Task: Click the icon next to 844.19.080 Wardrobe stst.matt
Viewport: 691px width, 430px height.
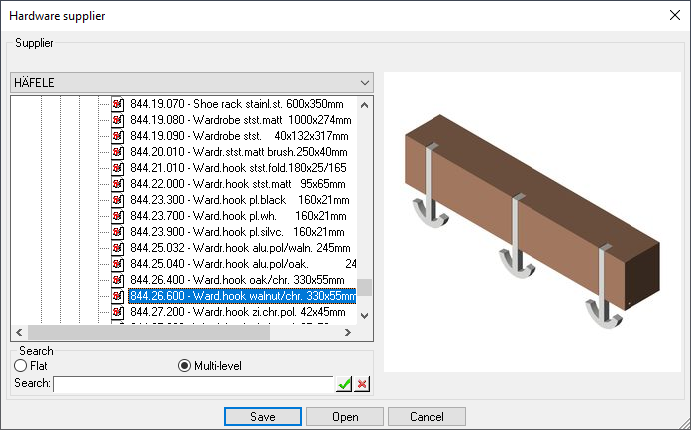Action: (x=116, y=120)
